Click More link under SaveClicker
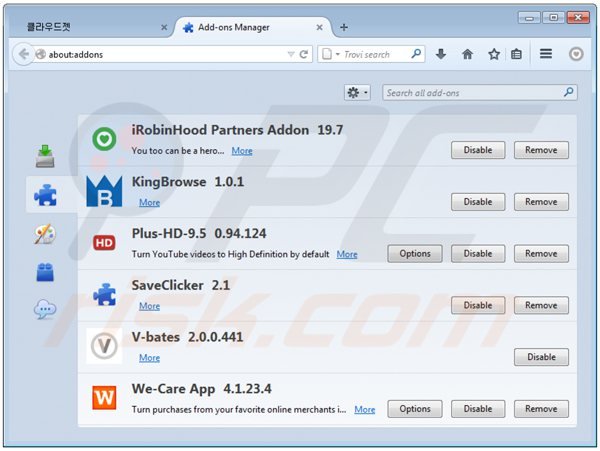Screen dimensions: 600x451 tap(149, 306)
